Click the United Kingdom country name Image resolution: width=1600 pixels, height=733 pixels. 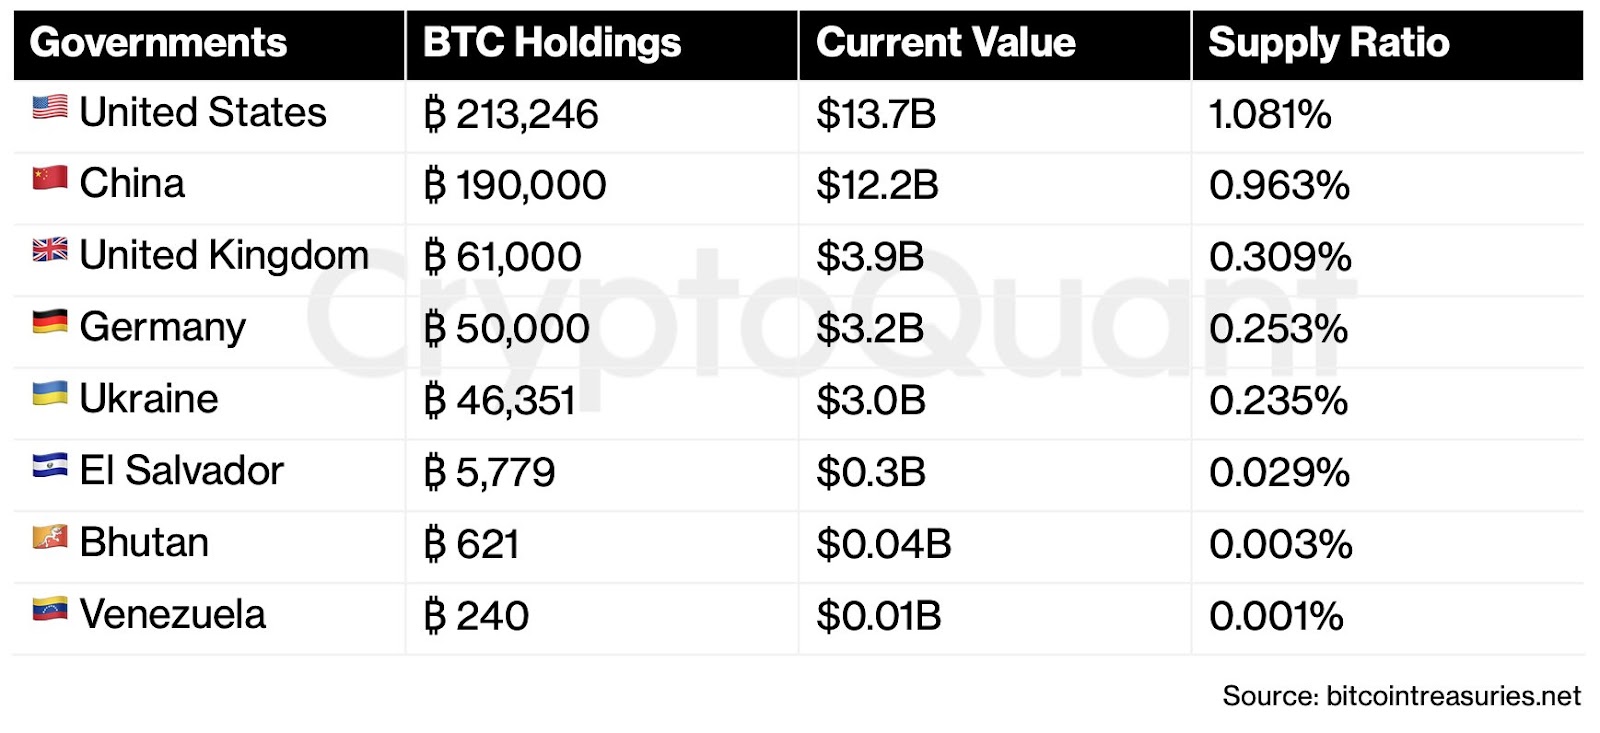click(x=224, y=256)
